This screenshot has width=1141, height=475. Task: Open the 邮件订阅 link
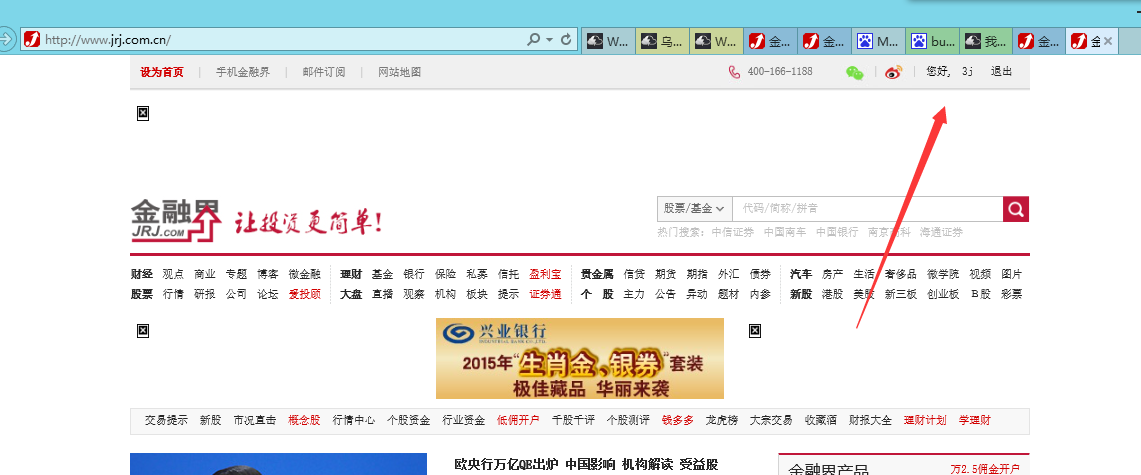tap(324, 72)
